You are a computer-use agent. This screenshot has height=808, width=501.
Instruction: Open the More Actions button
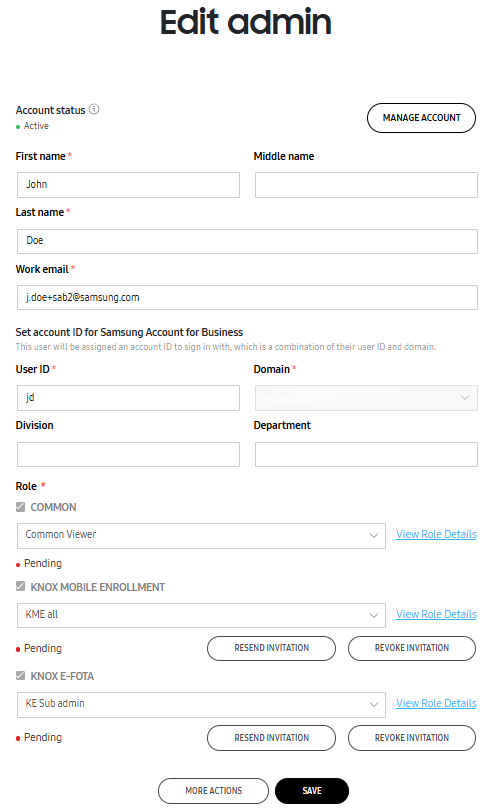click(213, 791)
